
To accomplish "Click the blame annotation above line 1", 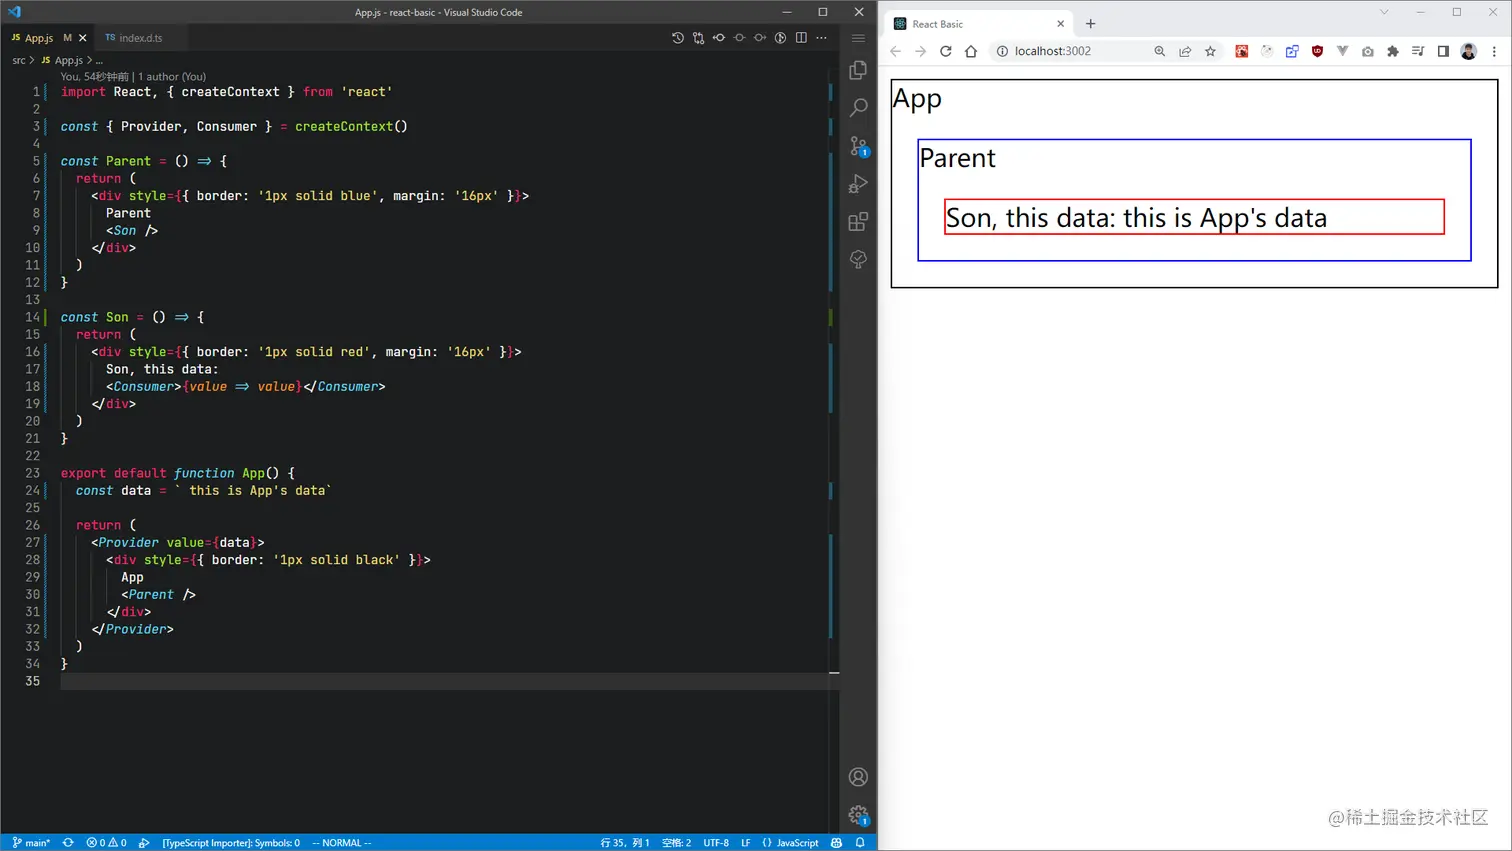I will tap(133, 76).
